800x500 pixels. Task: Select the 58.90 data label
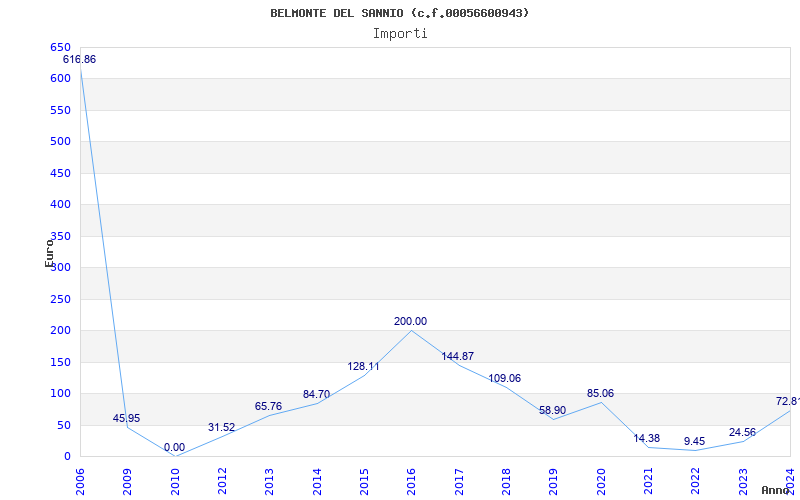point(553,410)
